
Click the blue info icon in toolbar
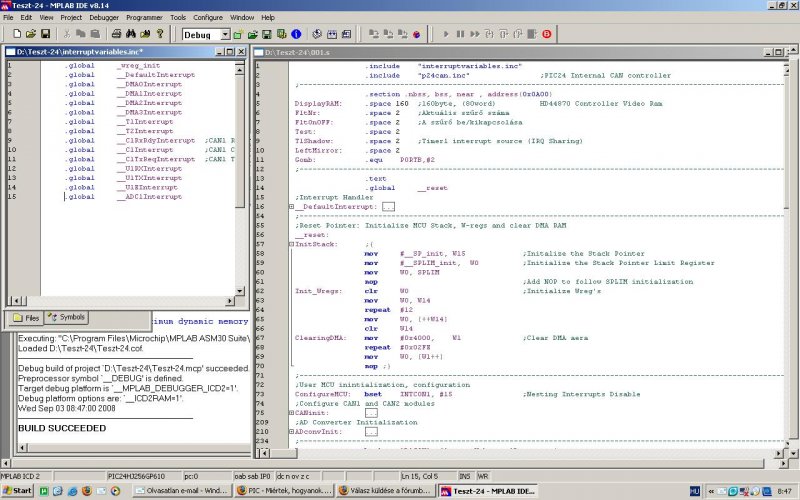[296, 34]
